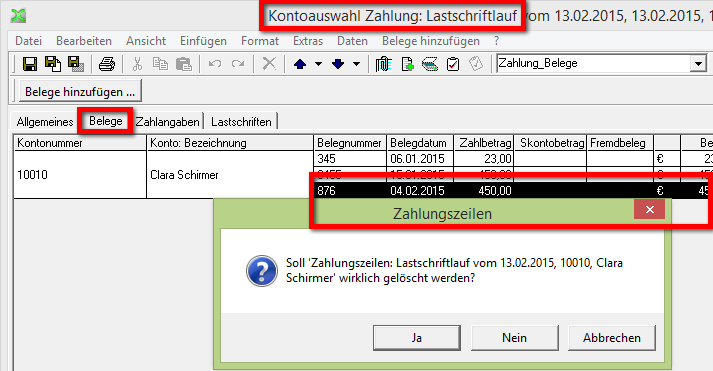Click the paperclip attachments icon

[383, 64]
